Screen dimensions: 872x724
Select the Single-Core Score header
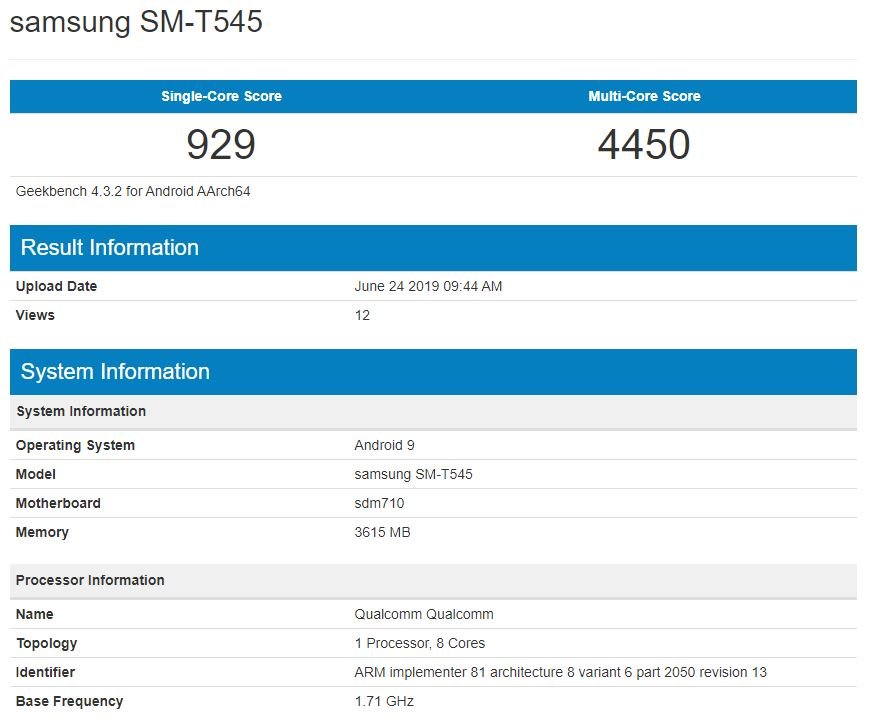[221, 96]
